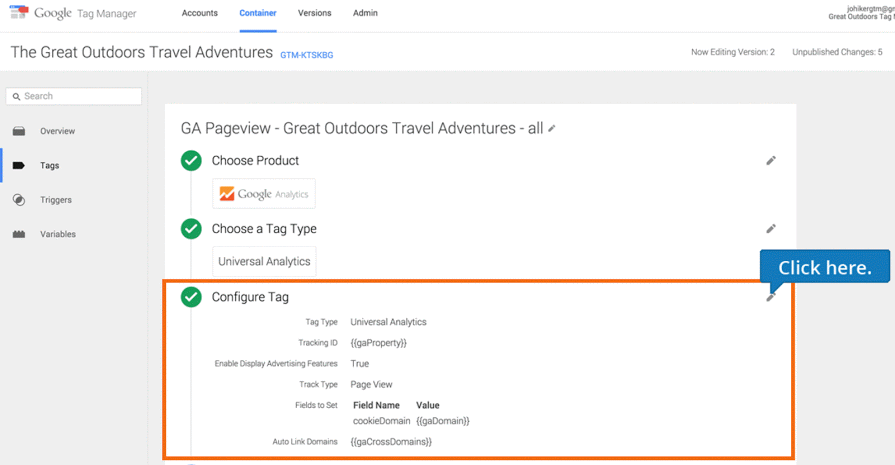Click the account email at top right
Viewport: 895px width, 465px height.
pyautogui.click(x=871, y=9)
